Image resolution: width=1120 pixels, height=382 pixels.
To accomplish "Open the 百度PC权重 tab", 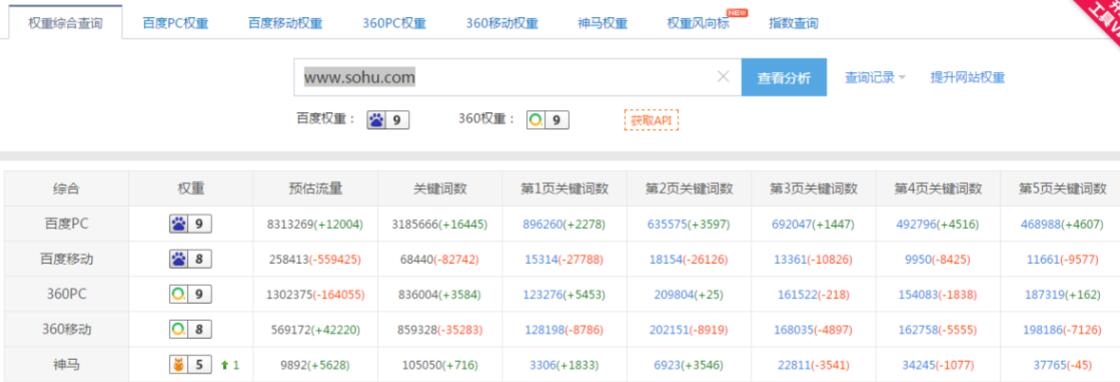I will click(176, 23).
